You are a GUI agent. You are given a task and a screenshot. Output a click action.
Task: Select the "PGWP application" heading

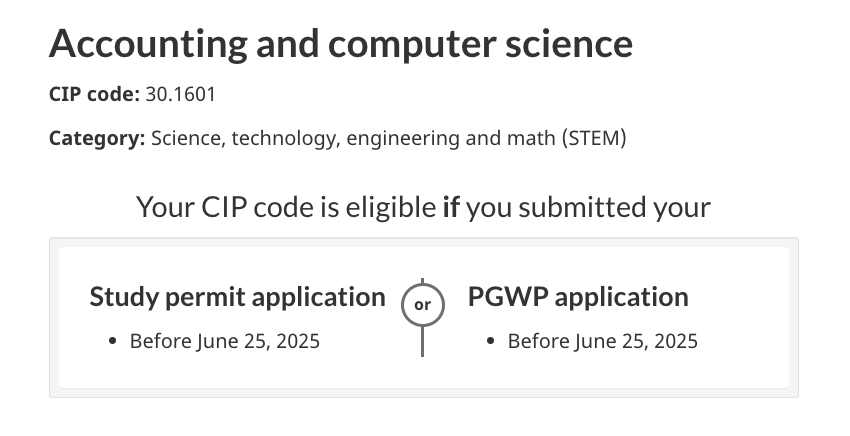coord(578,297)
